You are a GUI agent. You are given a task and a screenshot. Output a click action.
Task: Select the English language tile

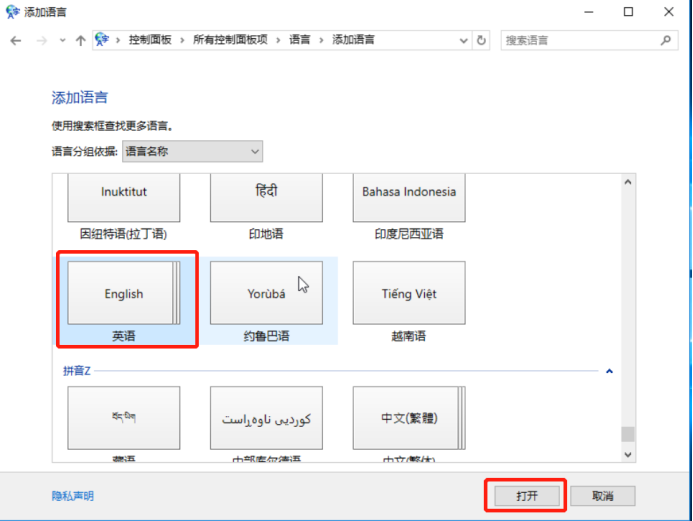(124, 293)
